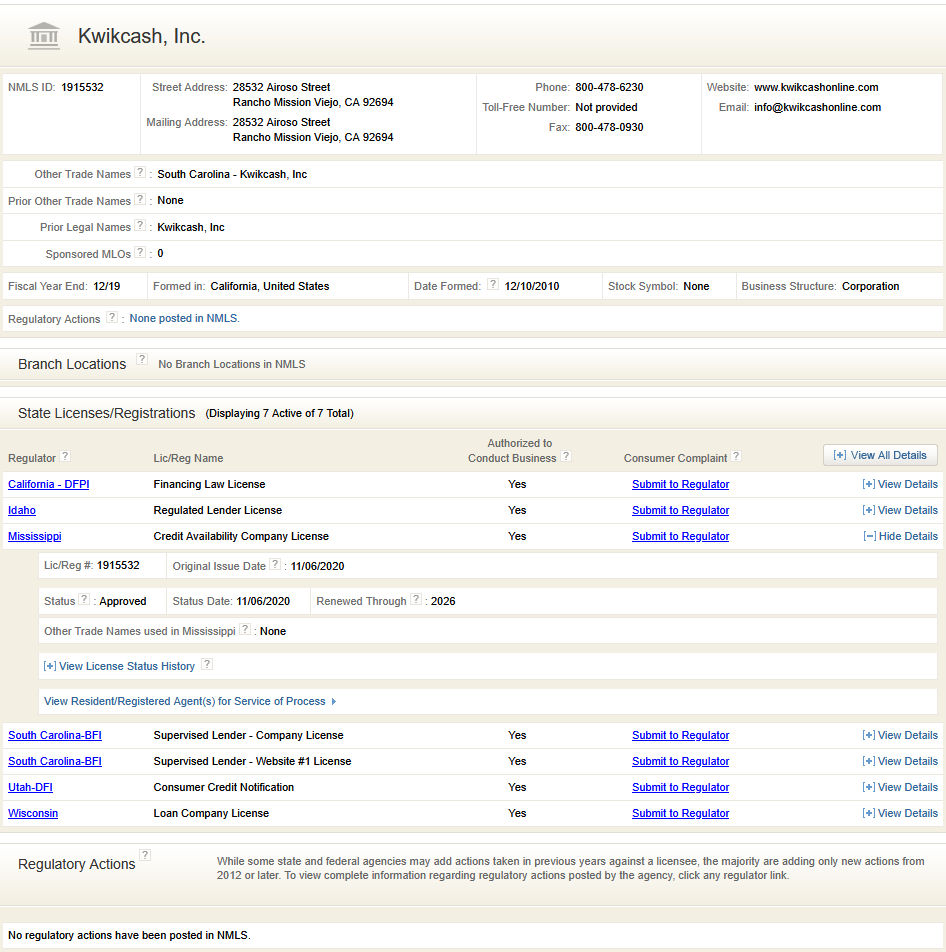Expand View Details for Wisconsin Loan Company License

[x=900, y=813]
